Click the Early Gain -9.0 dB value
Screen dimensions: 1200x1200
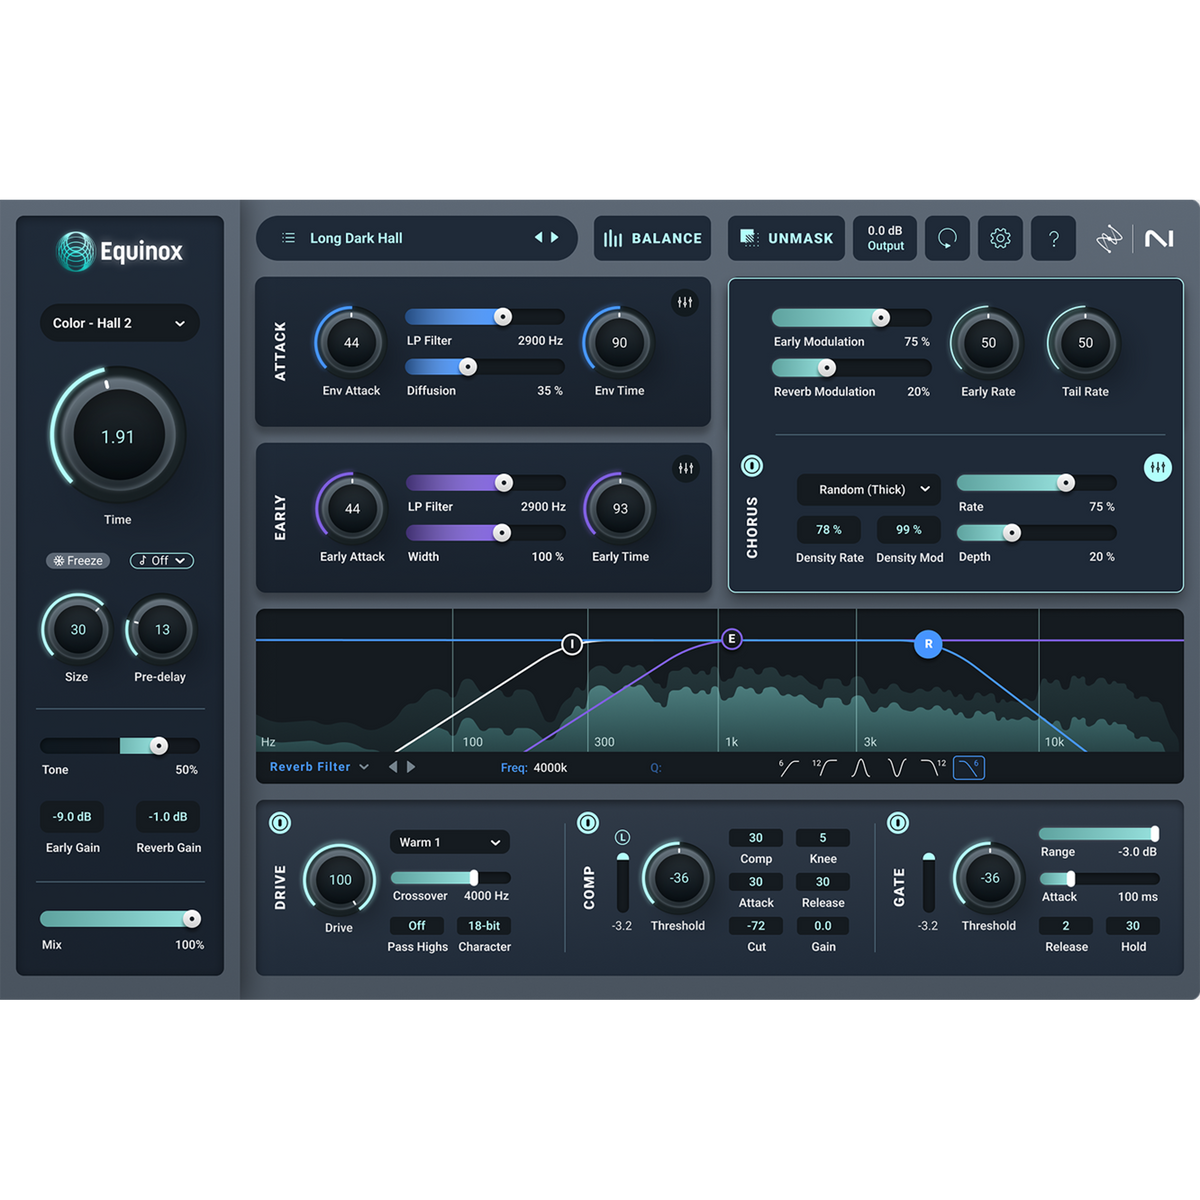[x=72, y=817]
